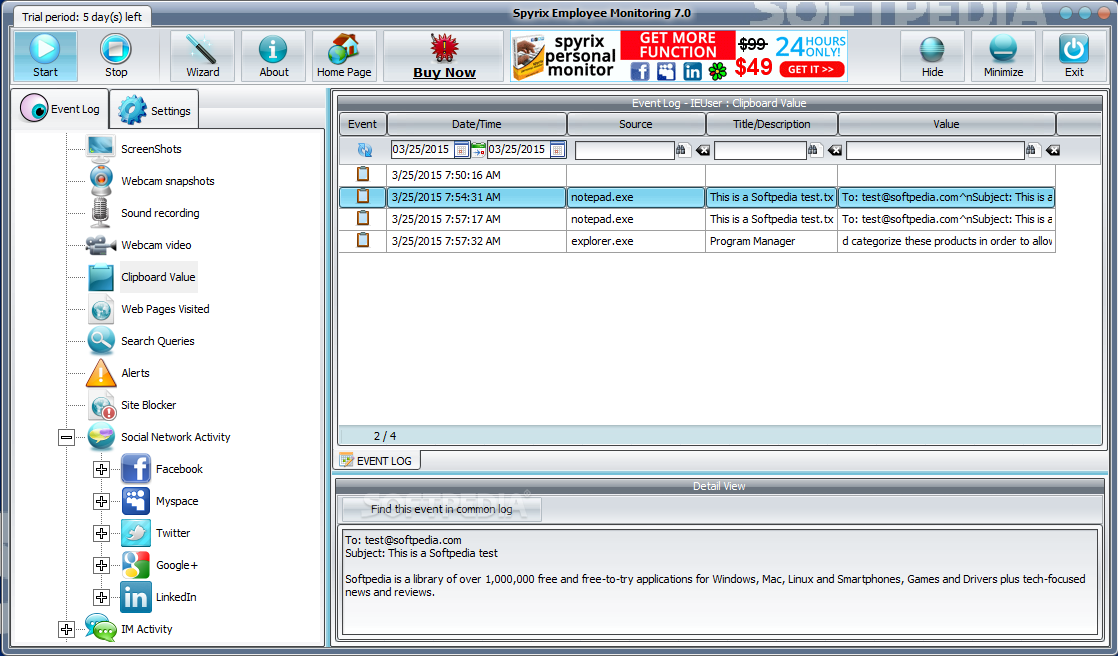The width and height of the screenshot is (1118, 656).
Task: Open the About dialog
Action: pos(274,56)
